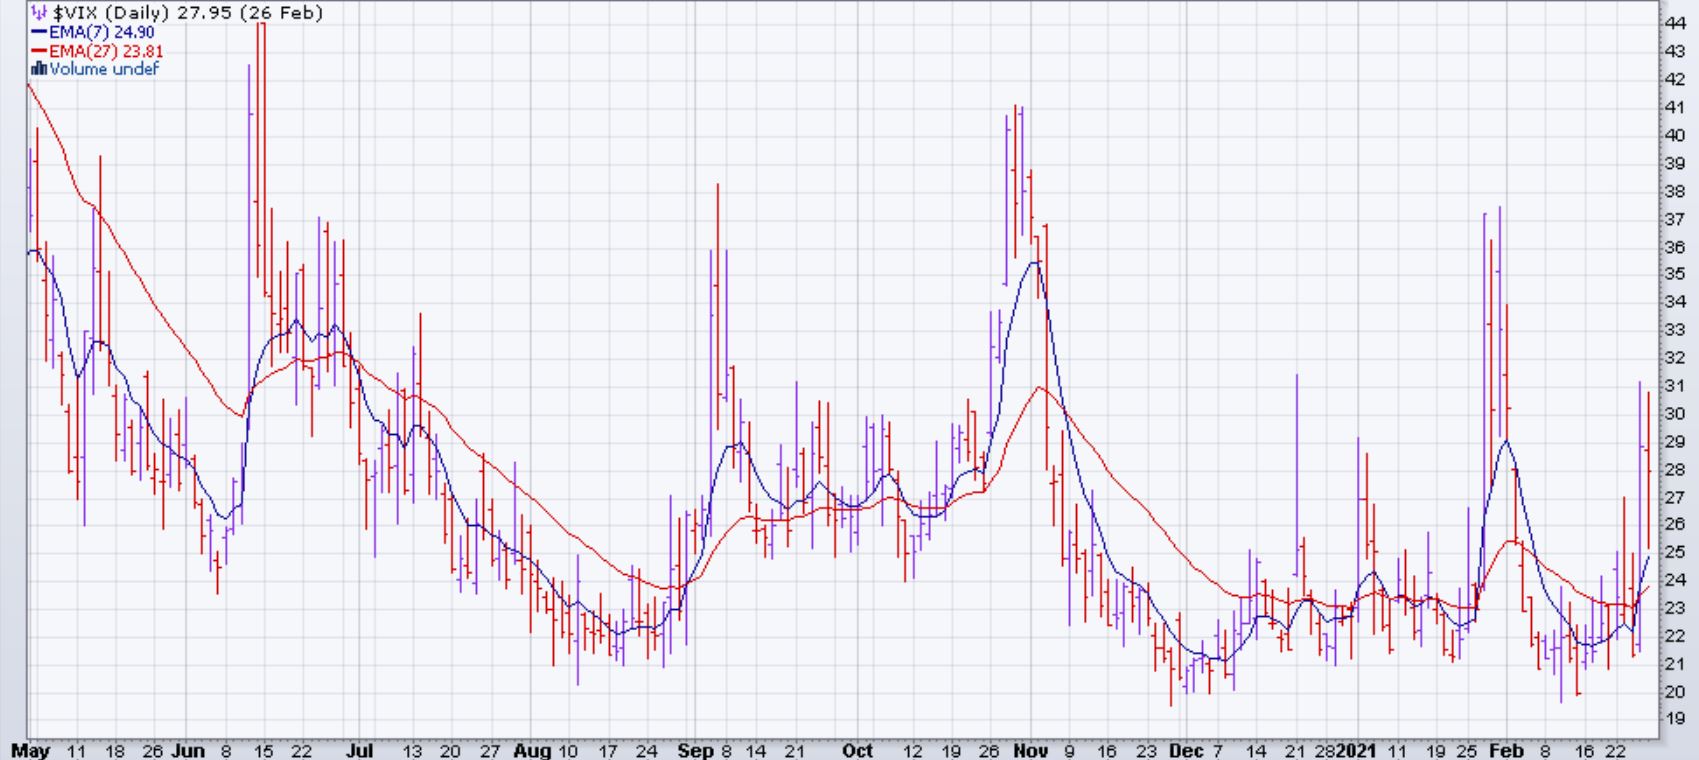Image resolution: width=1699 pixels, height=760 pixels.
Task: Click the Volume bars icon in legend
Action: click(39, 69)
